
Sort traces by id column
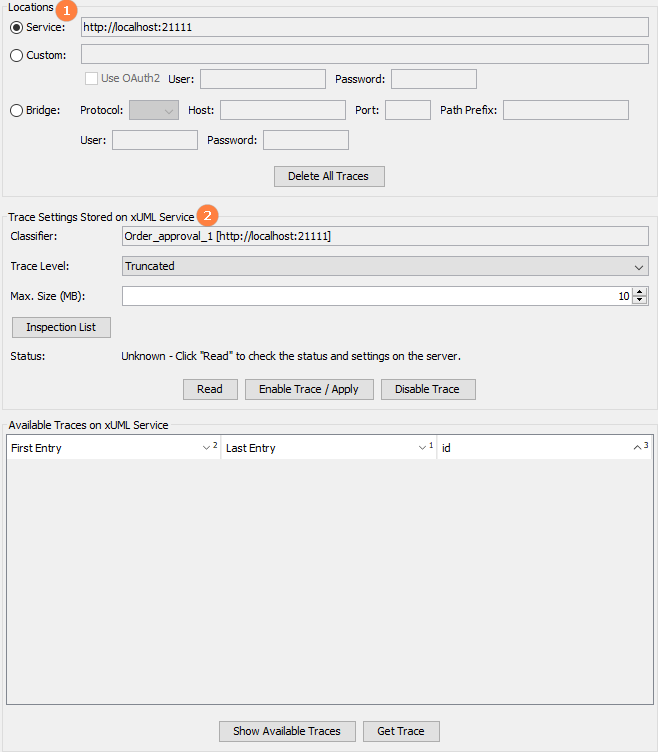544,448
